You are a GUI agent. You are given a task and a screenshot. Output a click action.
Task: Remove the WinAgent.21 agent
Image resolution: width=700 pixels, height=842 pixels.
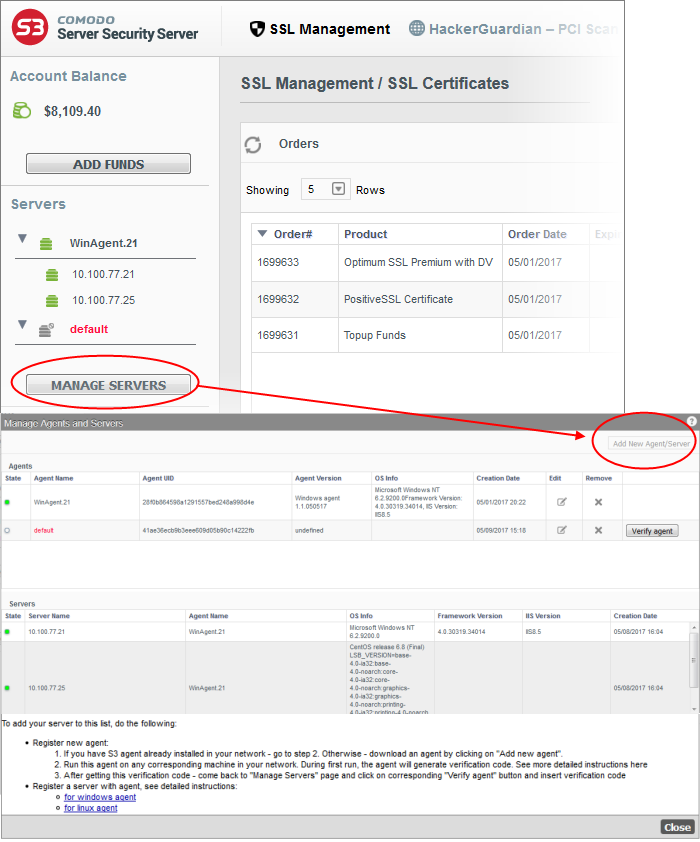tap(599, 502)
